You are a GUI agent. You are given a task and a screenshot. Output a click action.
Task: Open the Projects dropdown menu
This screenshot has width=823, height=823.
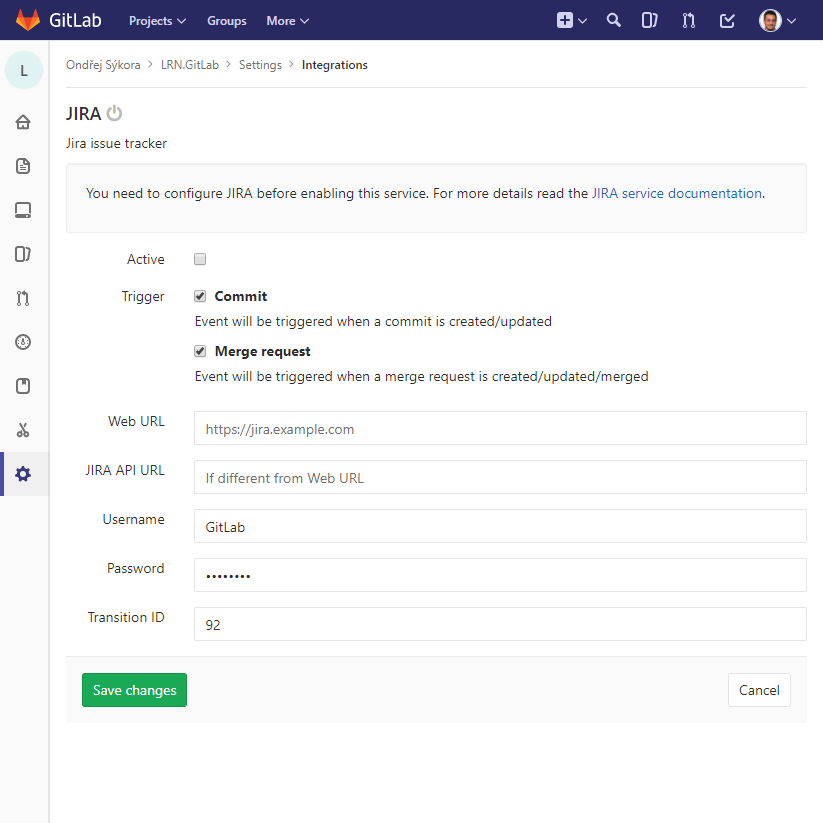pyautogui.click(x=157, y=21)
